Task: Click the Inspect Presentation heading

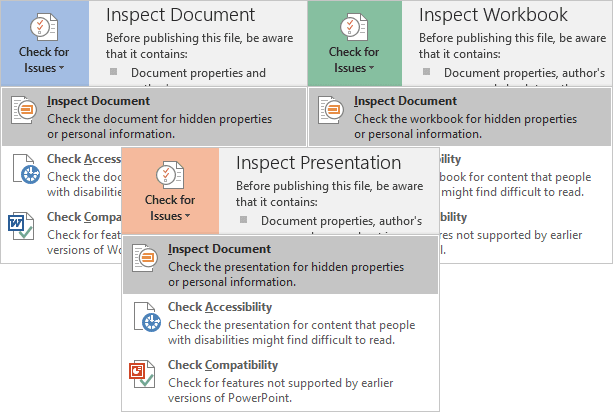Action: [x=319, y=163]
